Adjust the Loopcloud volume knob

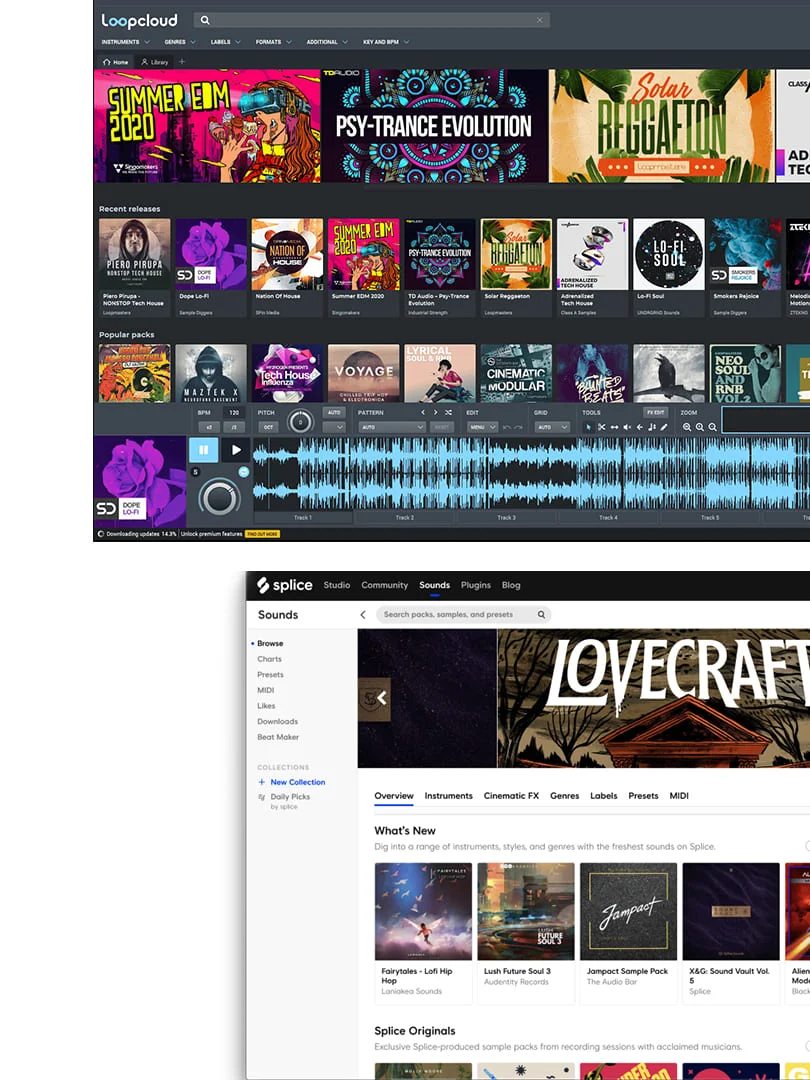click(x=219, y=497)
